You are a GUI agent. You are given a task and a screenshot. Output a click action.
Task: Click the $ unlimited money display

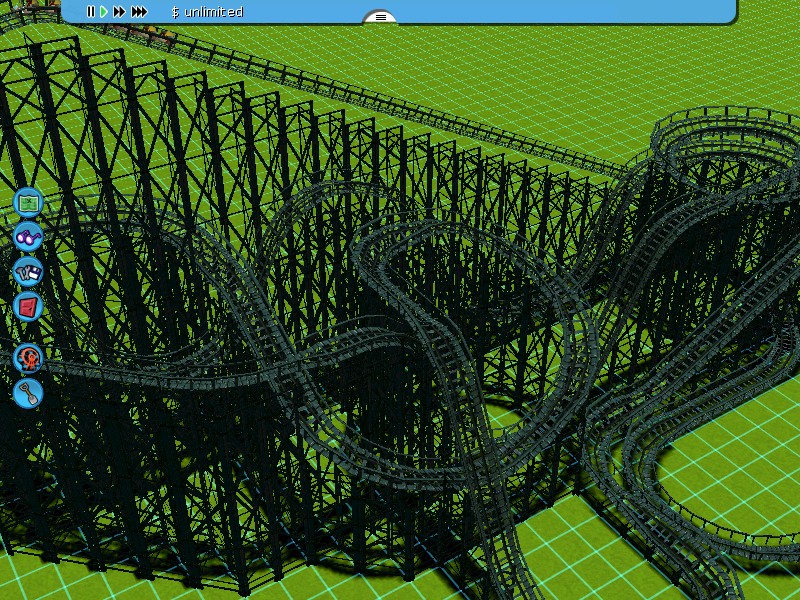tap(207, 12)
